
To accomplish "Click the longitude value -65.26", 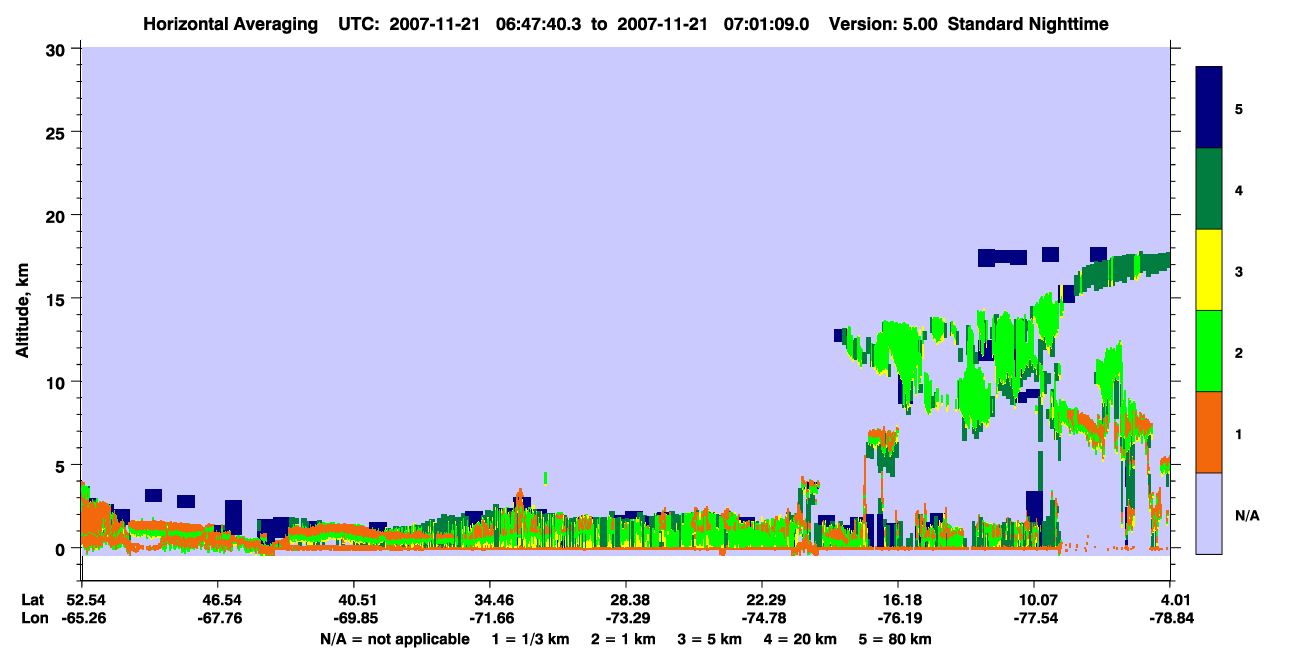I will (82, 618).
